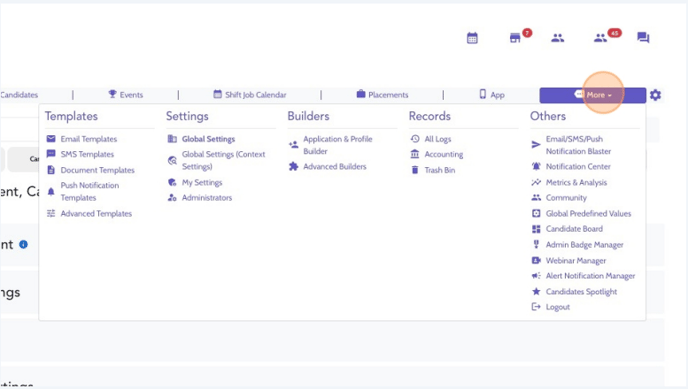Click the Trash Bin icon under Records
This screenshot has width=688, height=389.
pyautogui.click(x=415, y=170)
